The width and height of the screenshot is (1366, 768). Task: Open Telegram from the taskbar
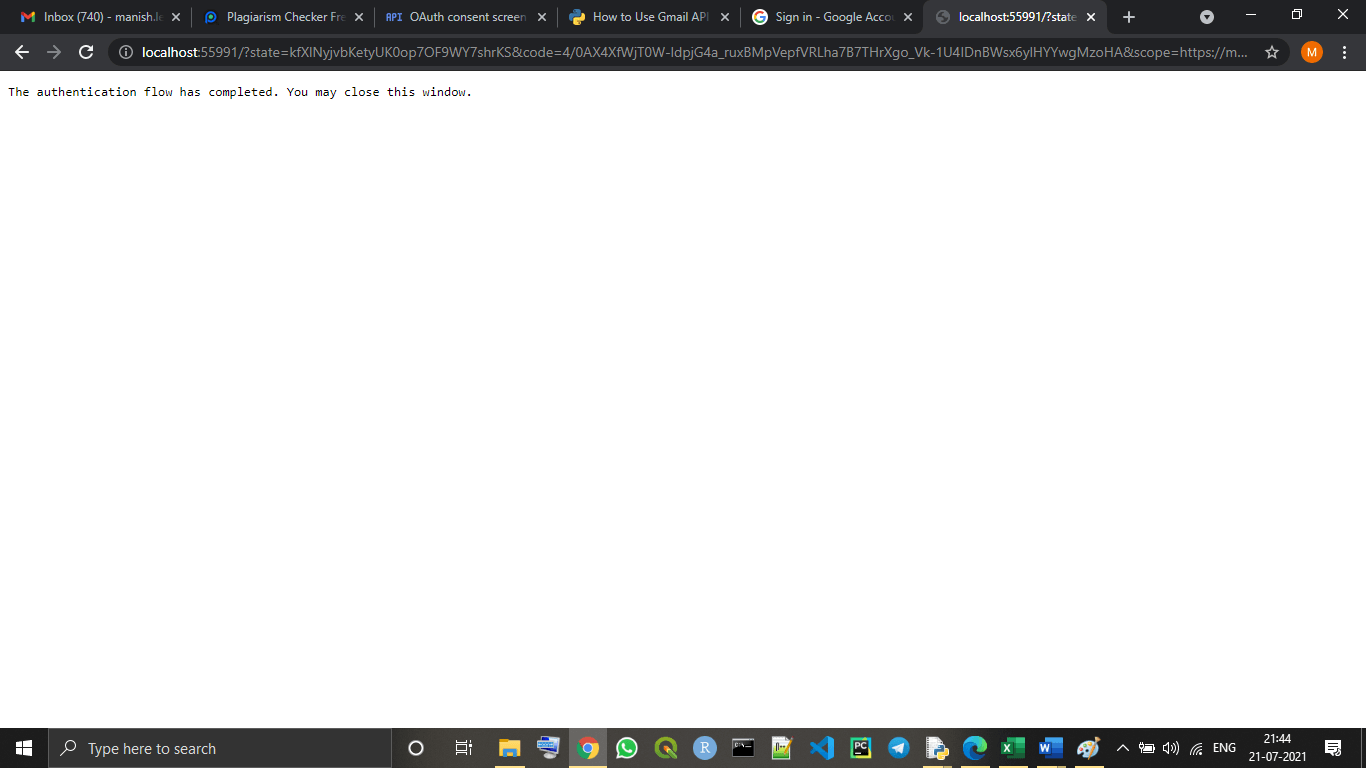pyautogui.click(x=897, y=747)
